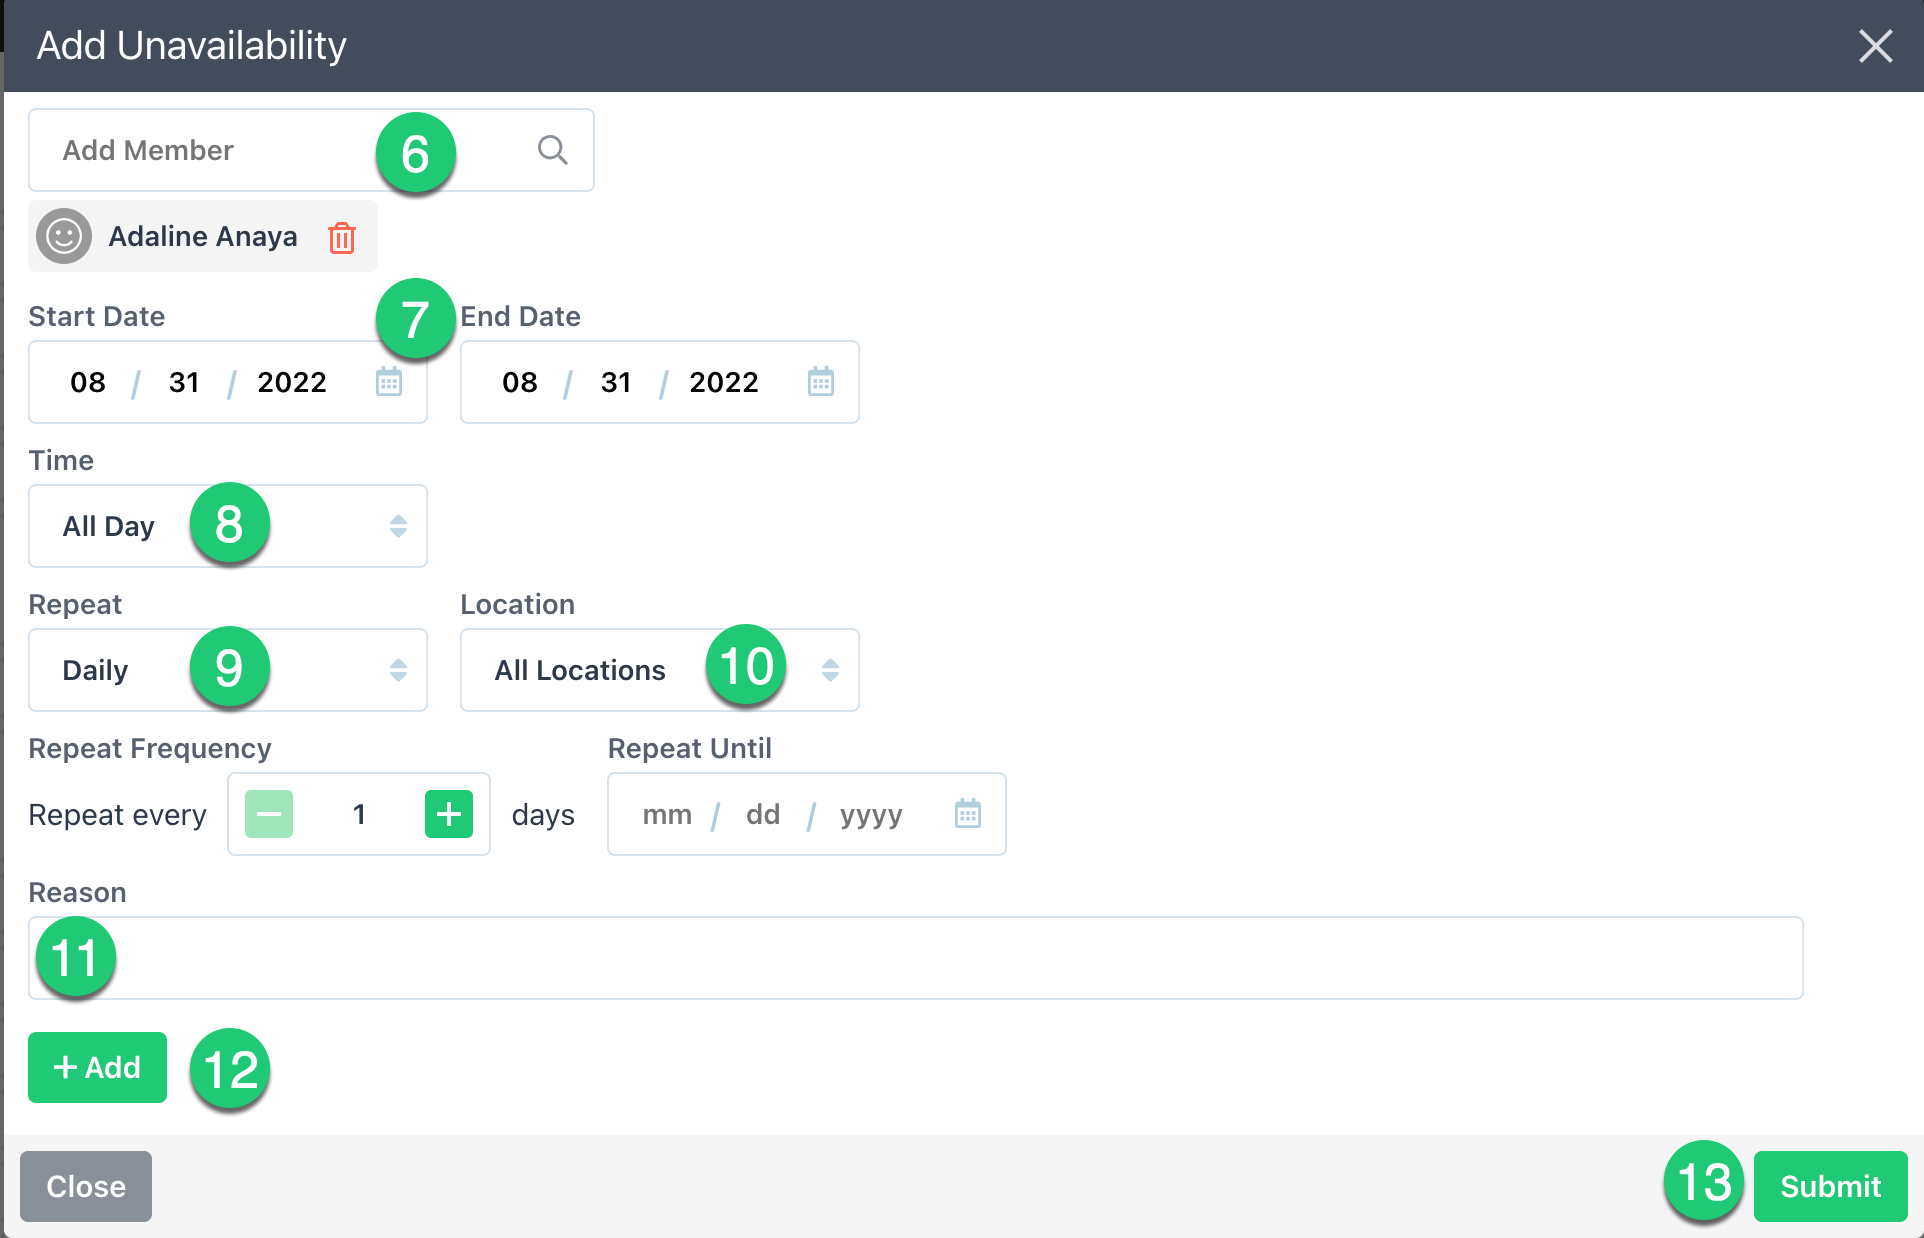Viewport: 1924px width, 1238px height.
Task: Increase repeat frequency with plus button
Action: [448, 814]
